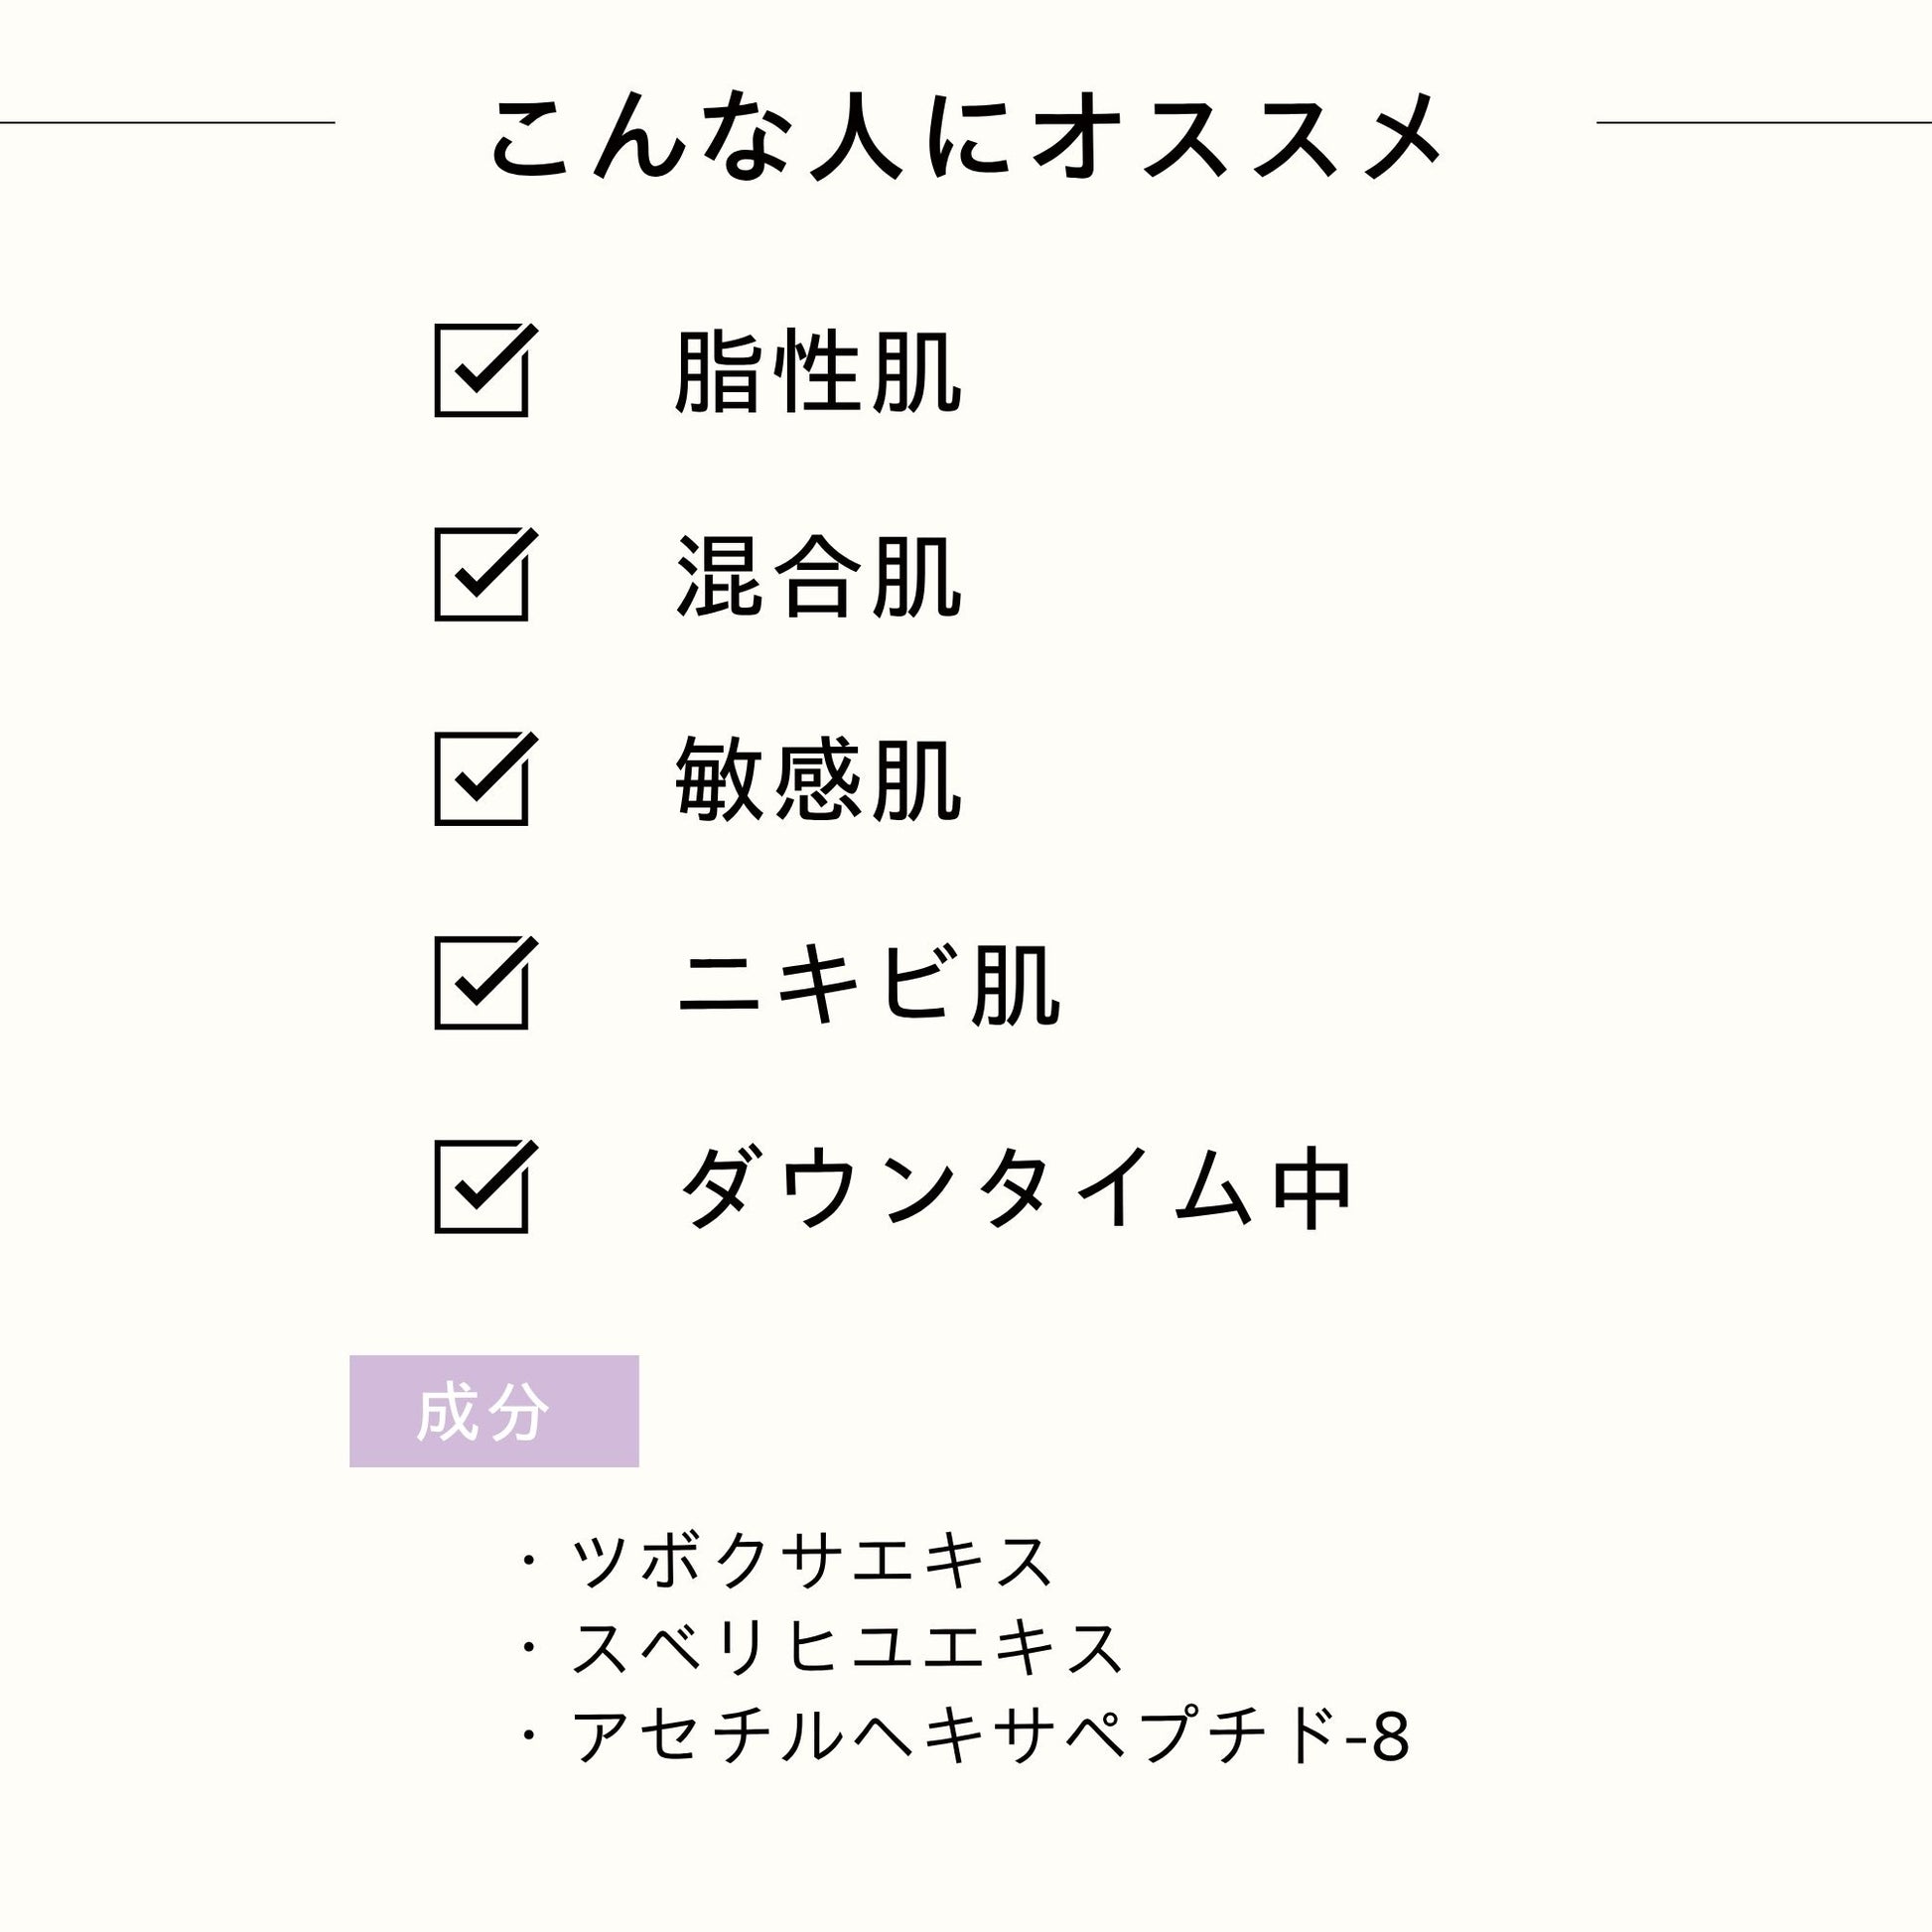Click the horizontal line left of heading
This screenshot has width=1932, height=1932.
pos(167,123)
